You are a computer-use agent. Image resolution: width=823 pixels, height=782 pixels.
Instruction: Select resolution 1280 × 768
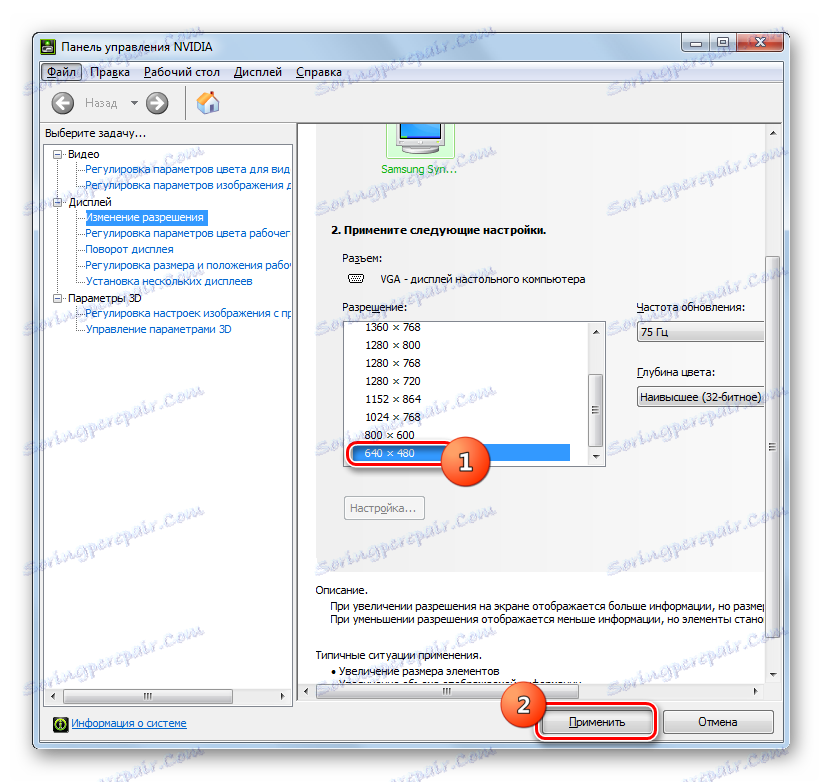[x=393, y=363]
